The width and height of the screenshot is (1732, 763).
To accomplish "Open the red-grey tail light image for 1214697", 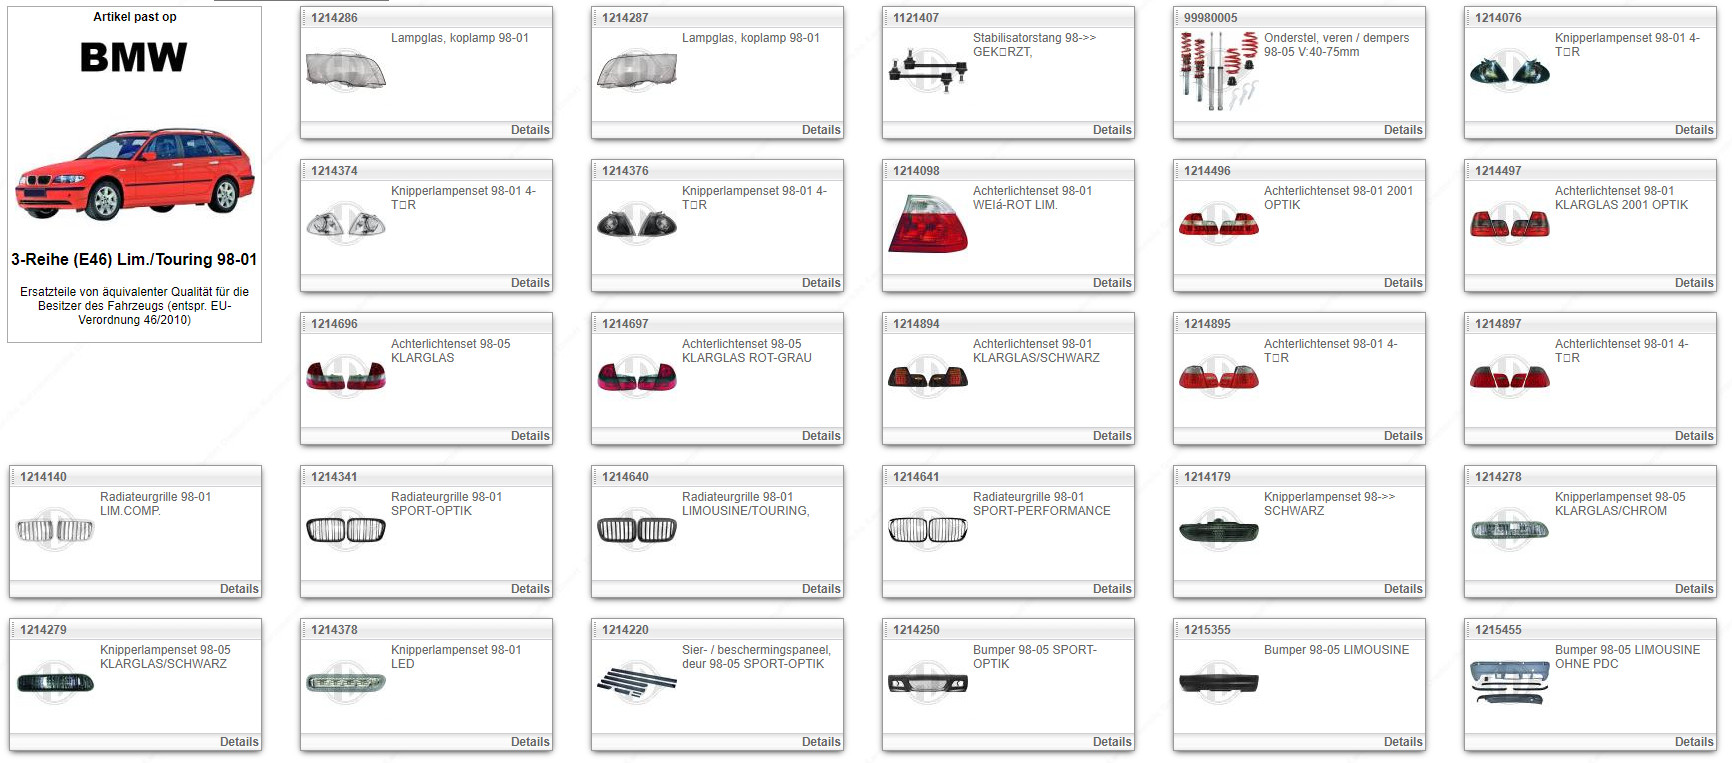I will point(637,377).
